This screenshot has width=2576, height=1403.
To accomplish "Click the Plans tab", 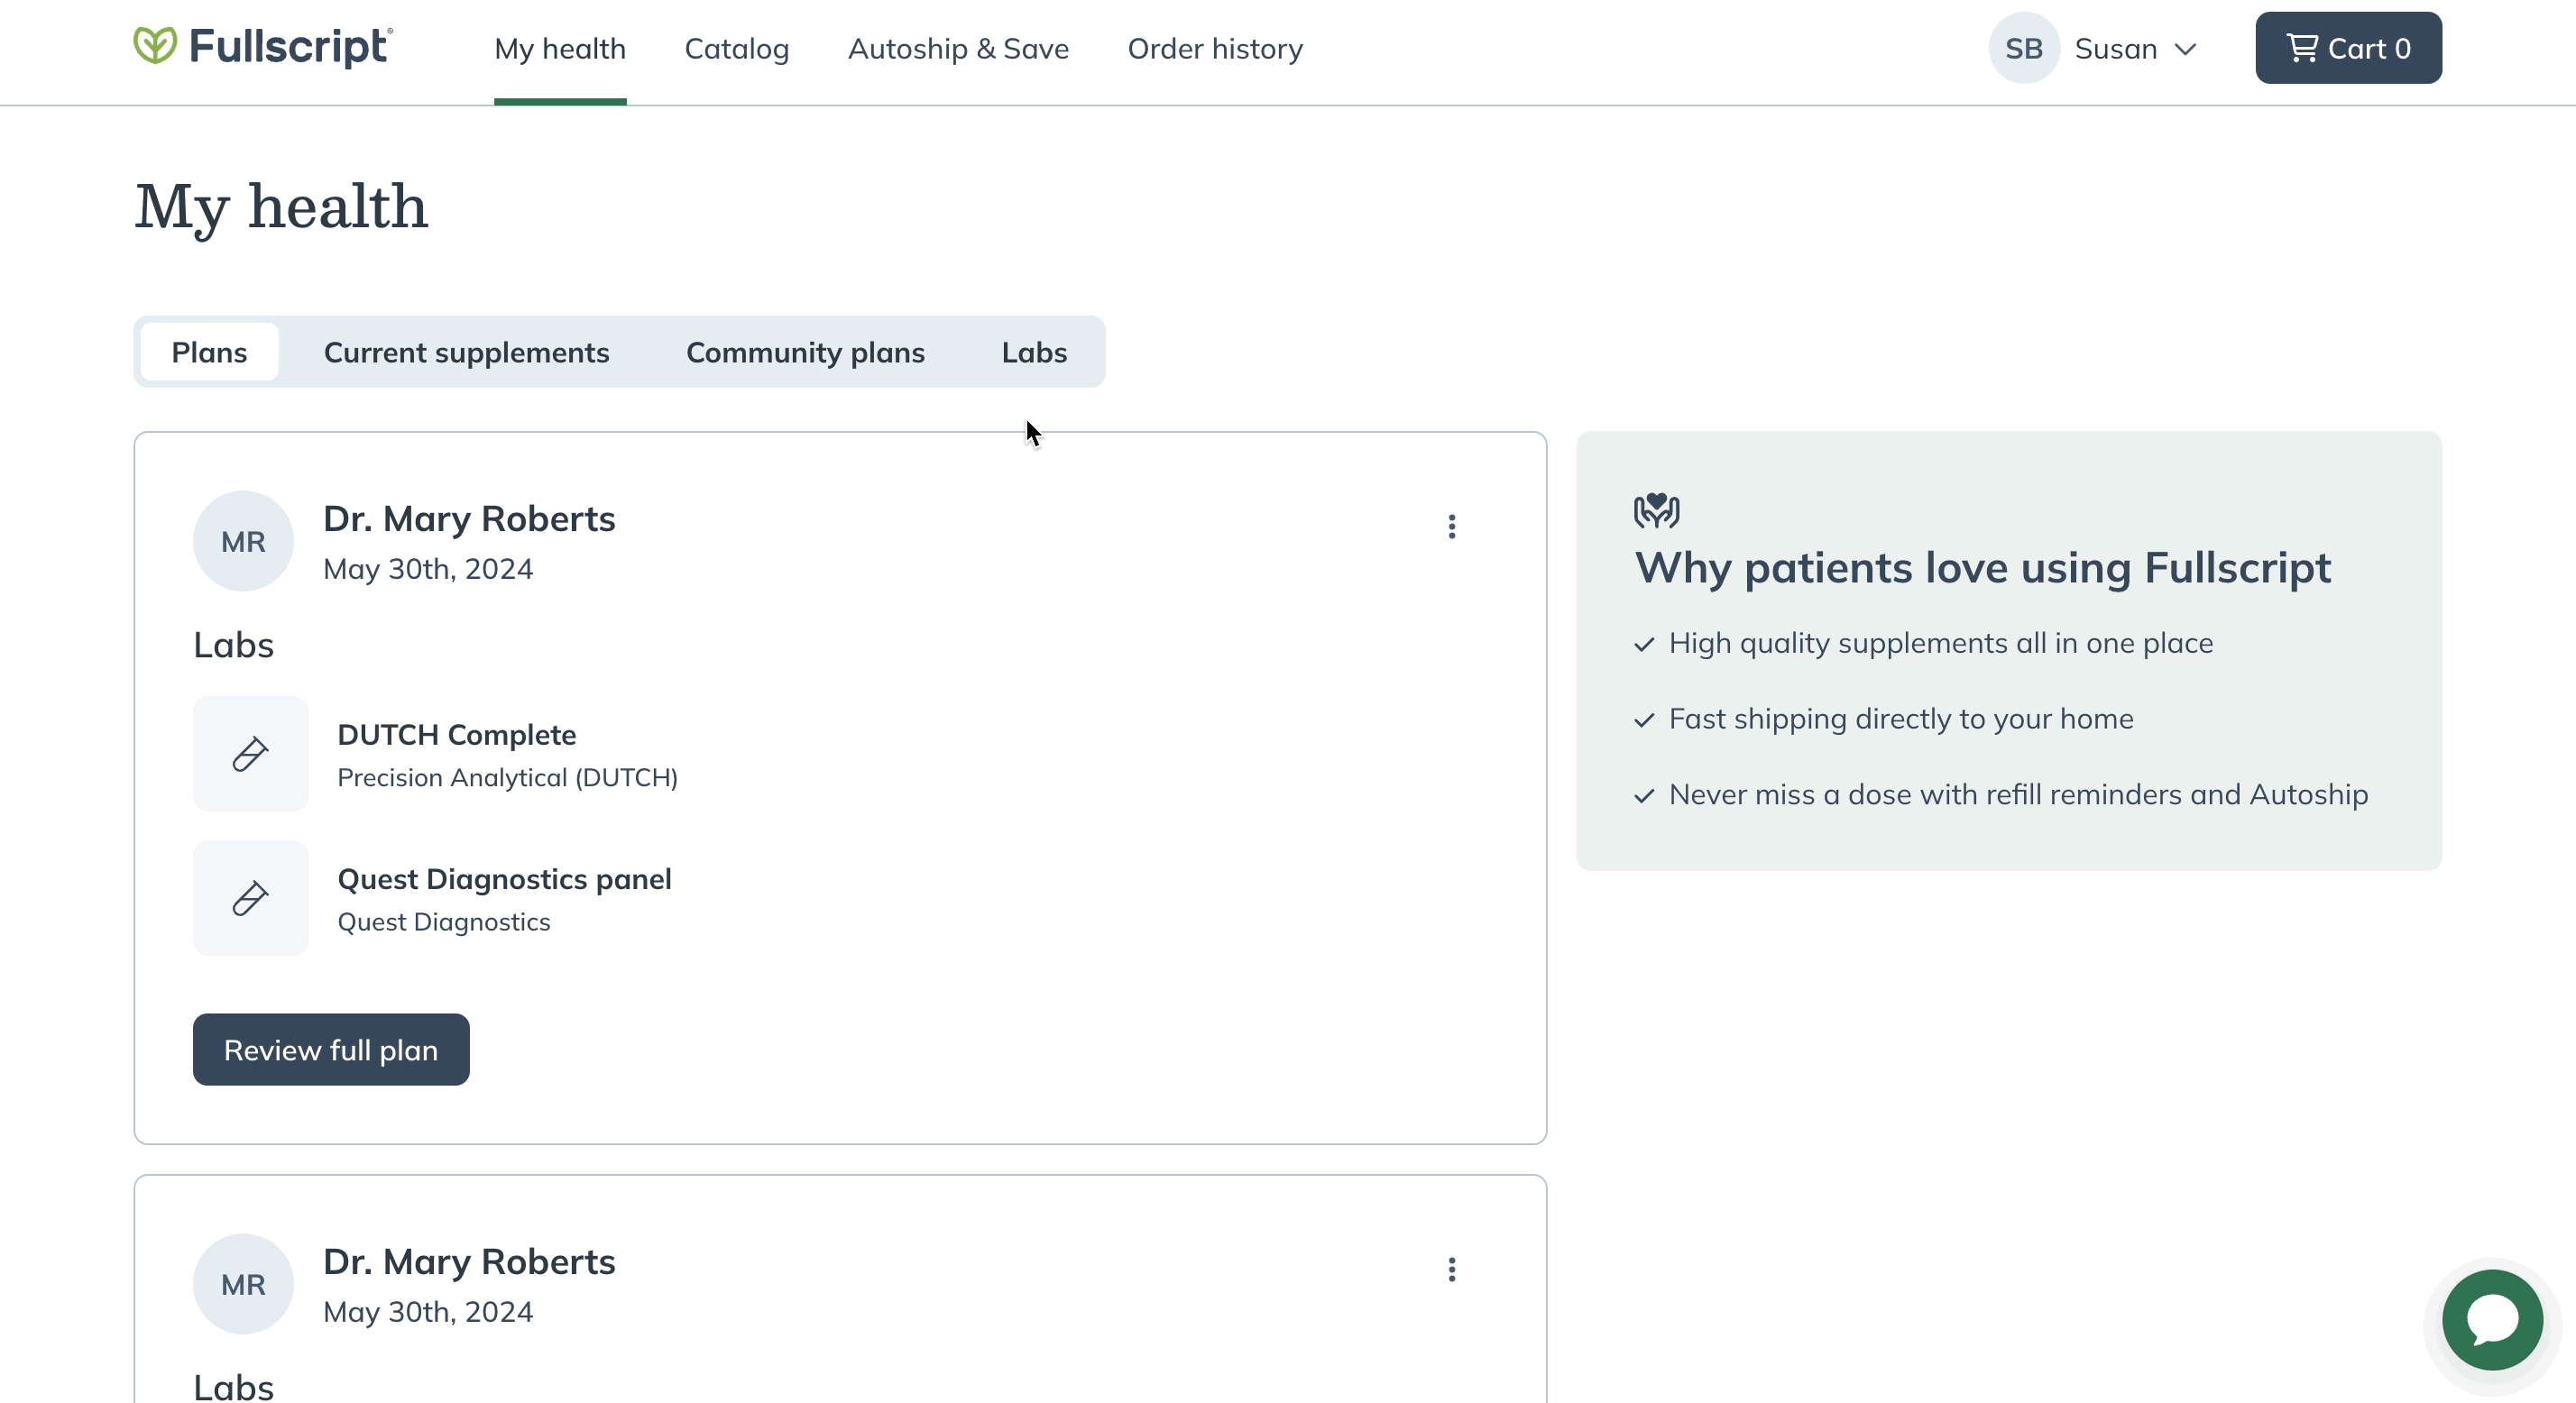I will pyautogui.click(x=209, y=351).
